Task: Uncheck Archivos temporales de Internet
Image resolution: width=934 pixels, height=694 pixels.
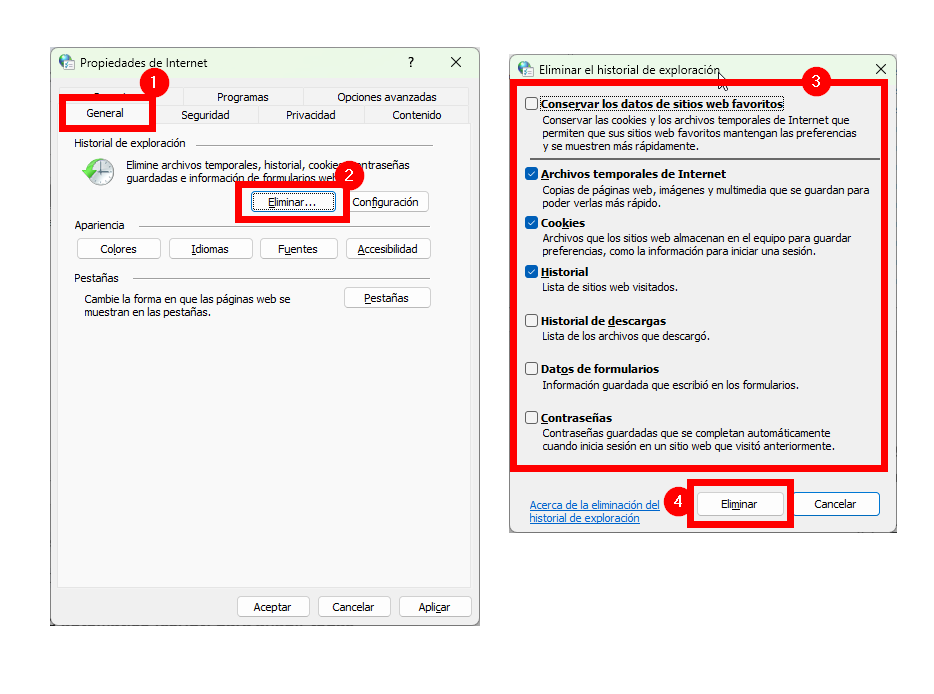Action: click(531, 174)
